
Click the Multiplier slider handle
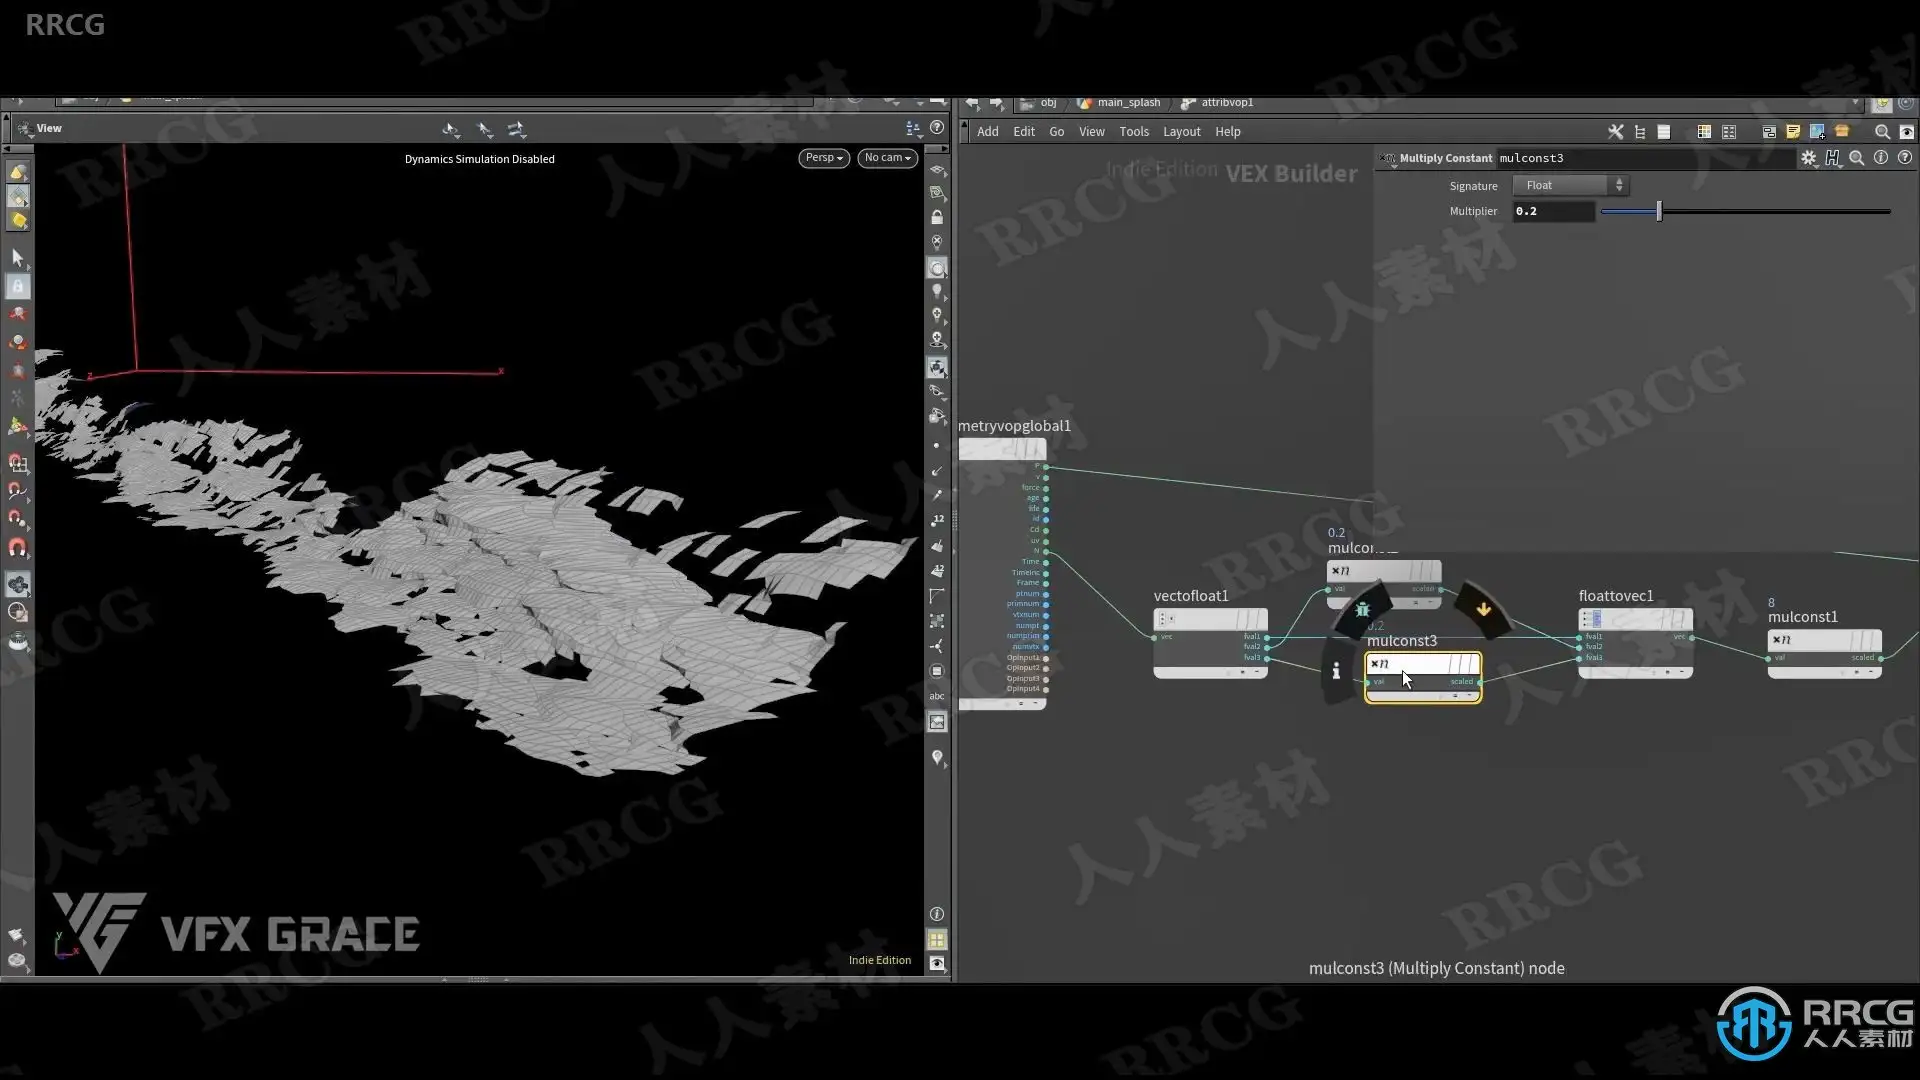(x=1659, y=211)
